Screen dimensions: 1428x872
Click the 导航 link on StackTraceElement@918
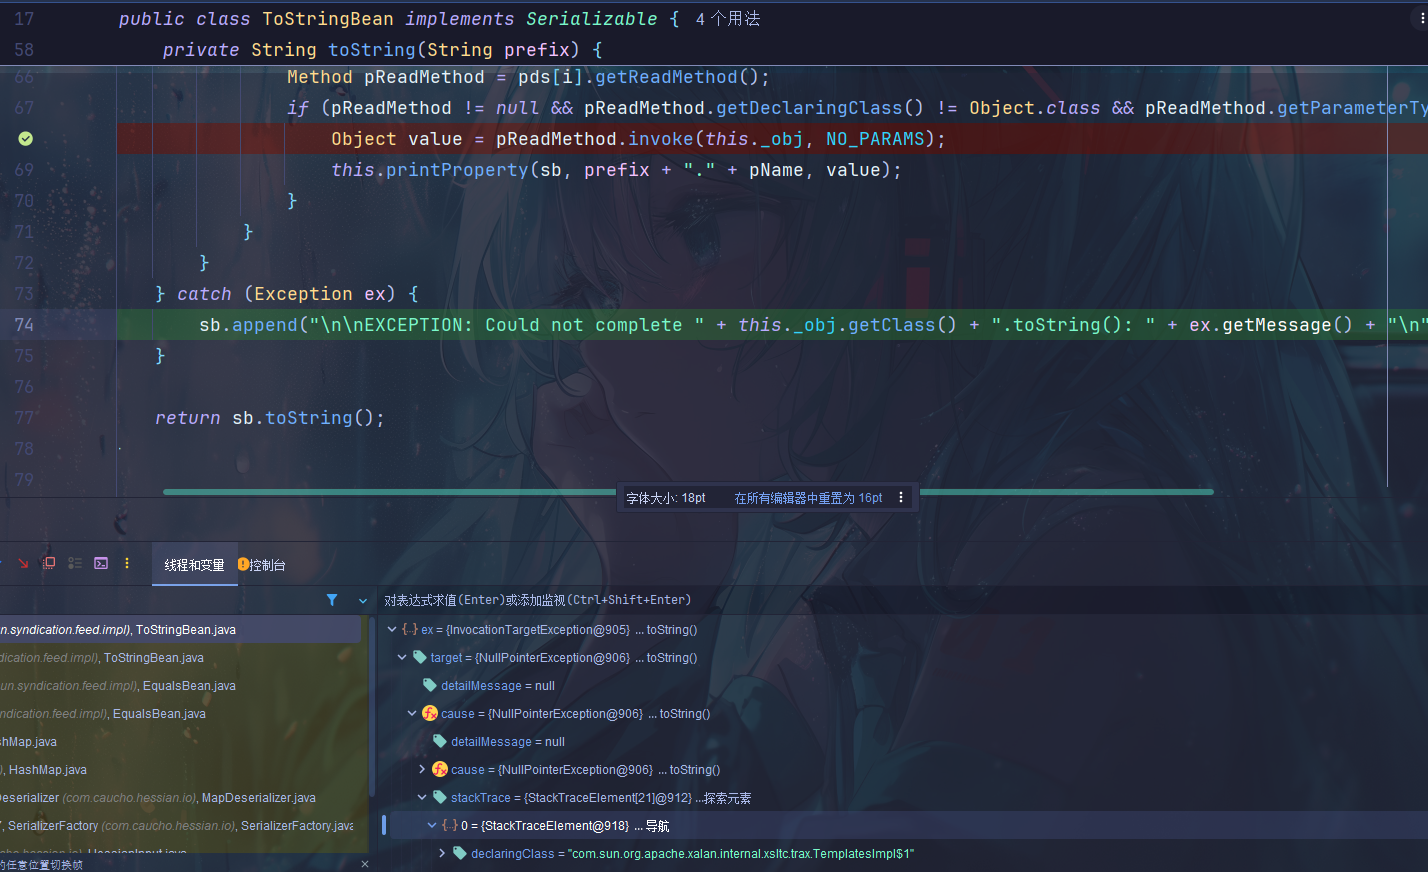click(657, 826)
